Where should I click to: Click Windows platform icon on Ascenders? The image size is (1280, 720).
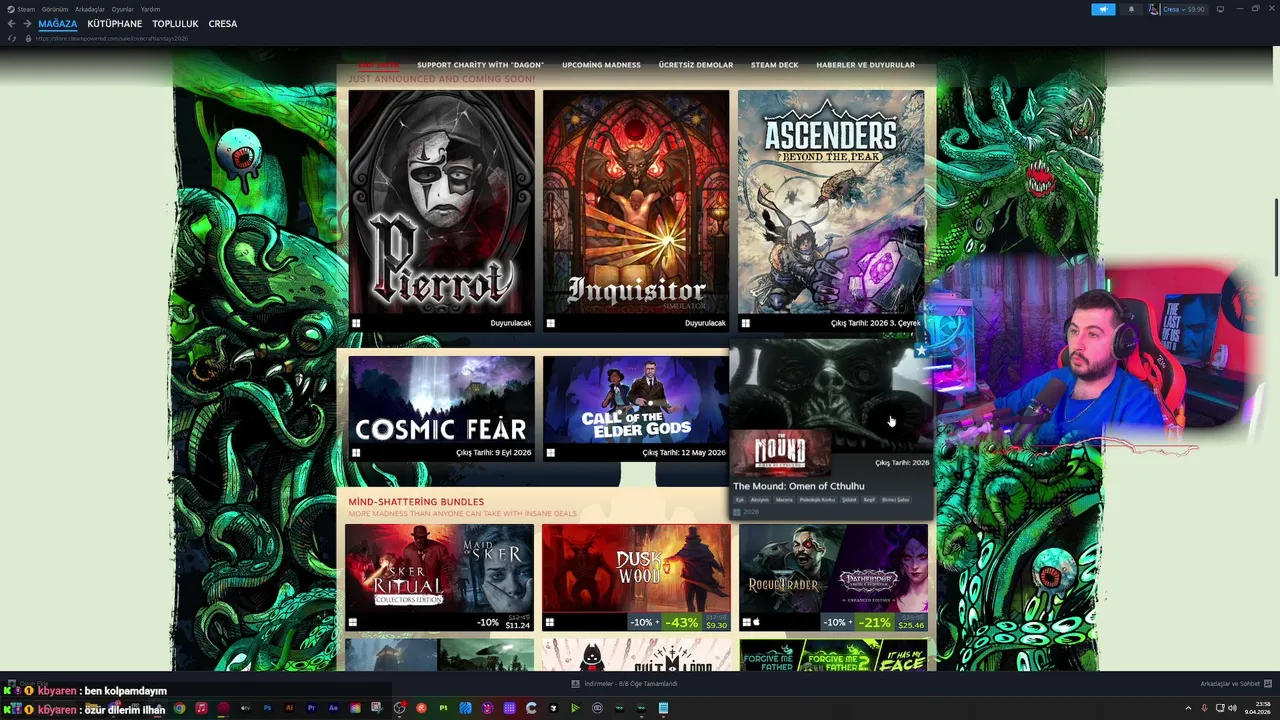pyautogui.click(x=745, y=323)
